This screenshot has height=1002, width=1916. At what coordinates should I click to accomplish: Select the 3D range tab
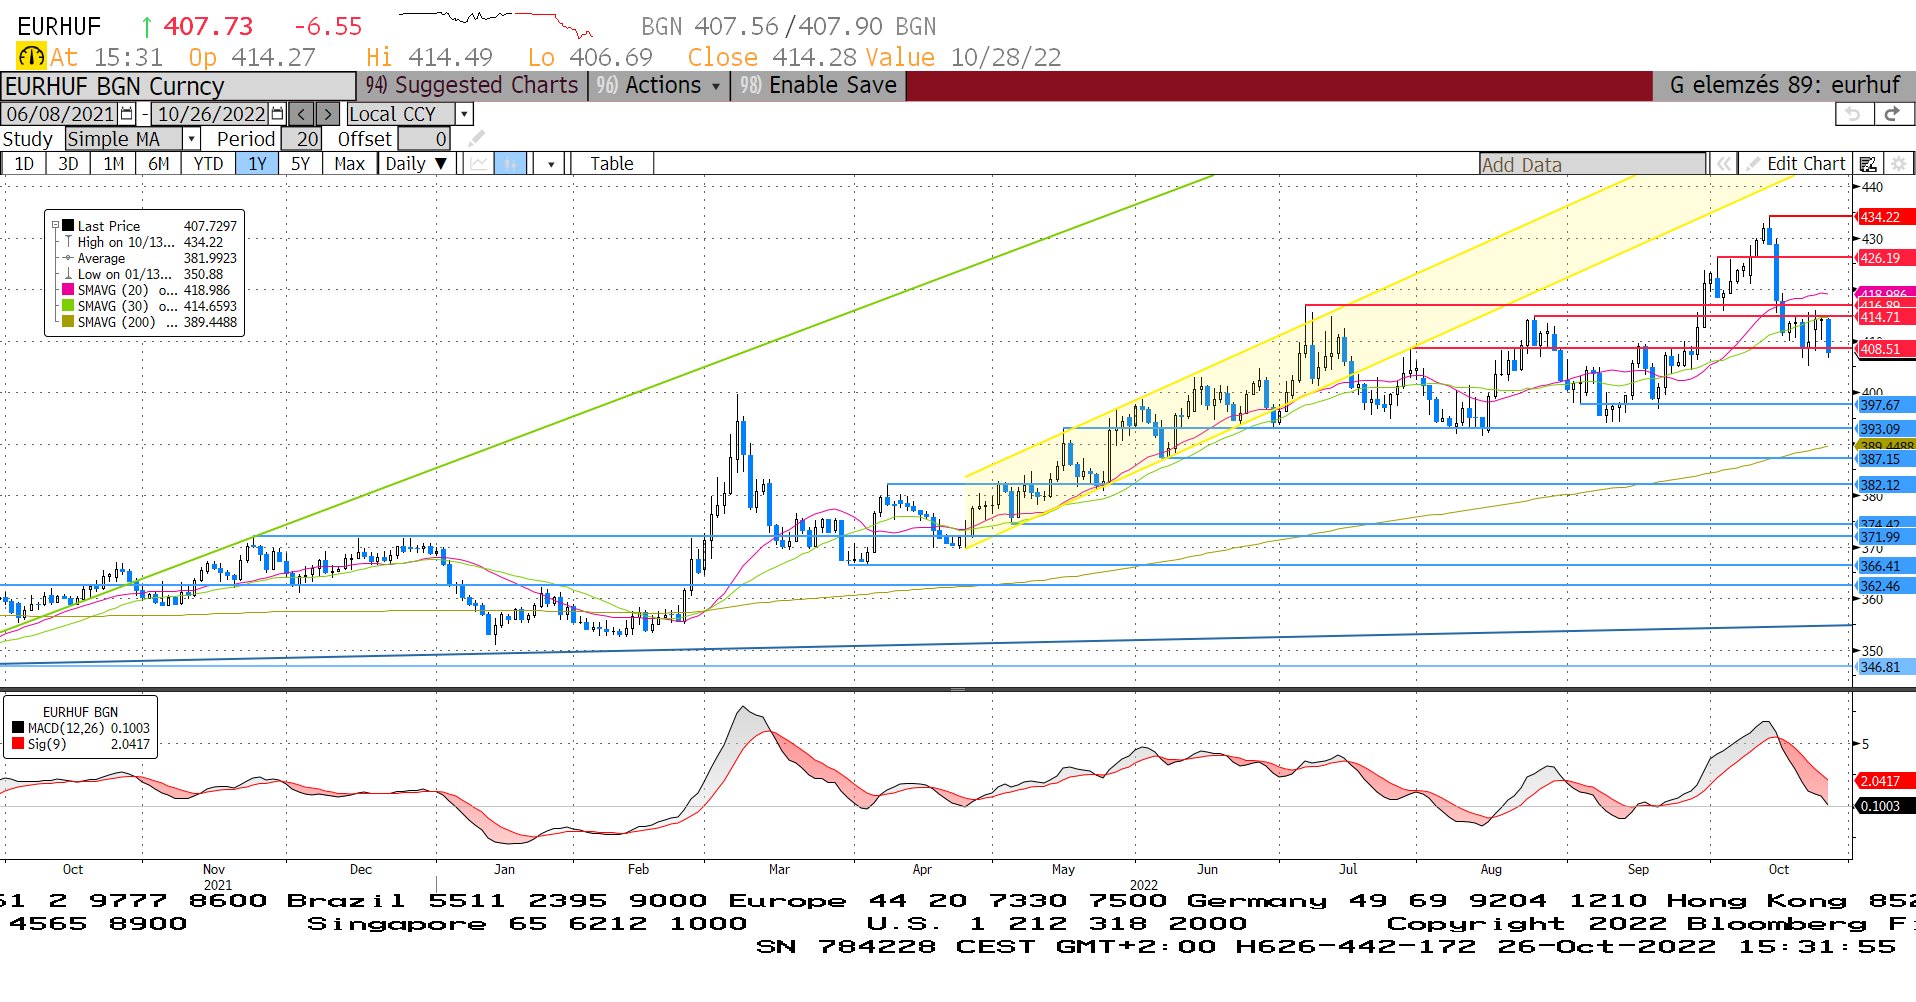point(68,164)
